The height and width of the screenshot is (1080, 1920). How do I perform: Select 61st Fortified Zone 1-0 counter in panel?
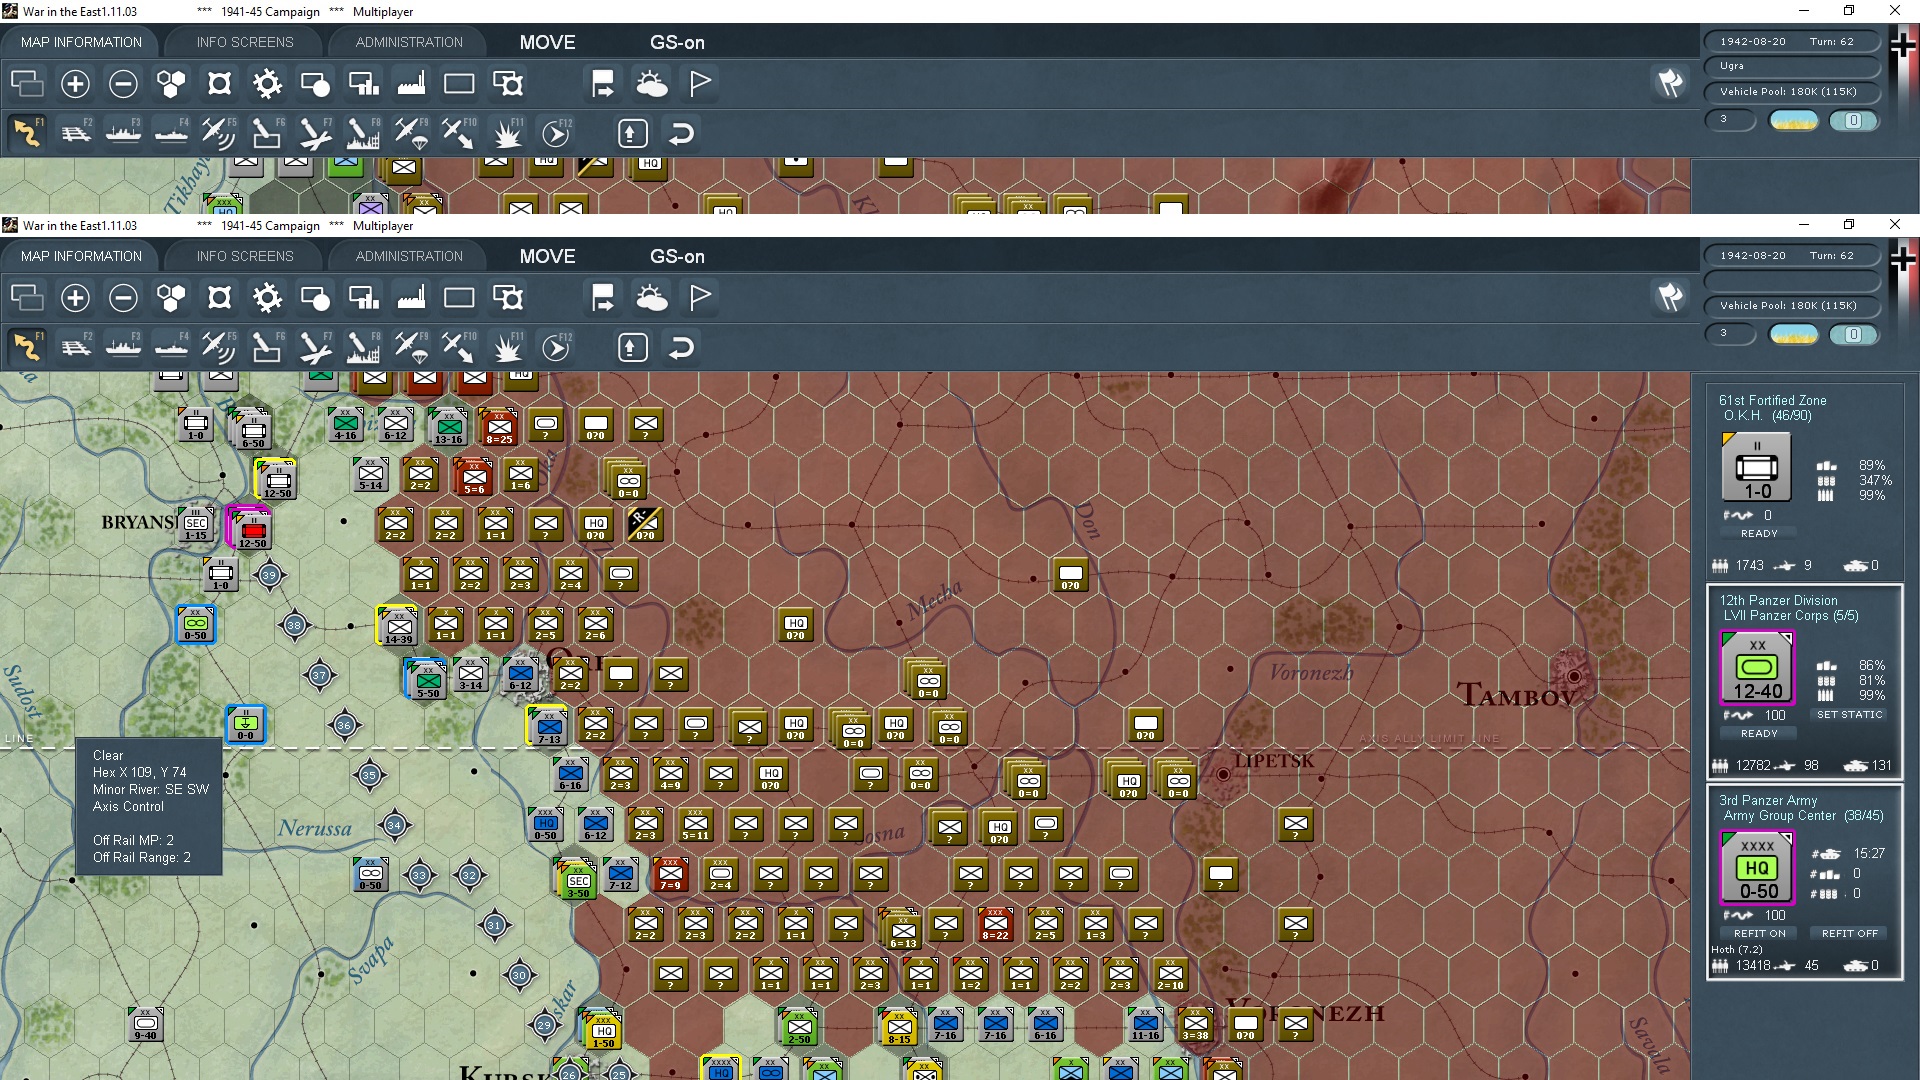coord(1757,467)
